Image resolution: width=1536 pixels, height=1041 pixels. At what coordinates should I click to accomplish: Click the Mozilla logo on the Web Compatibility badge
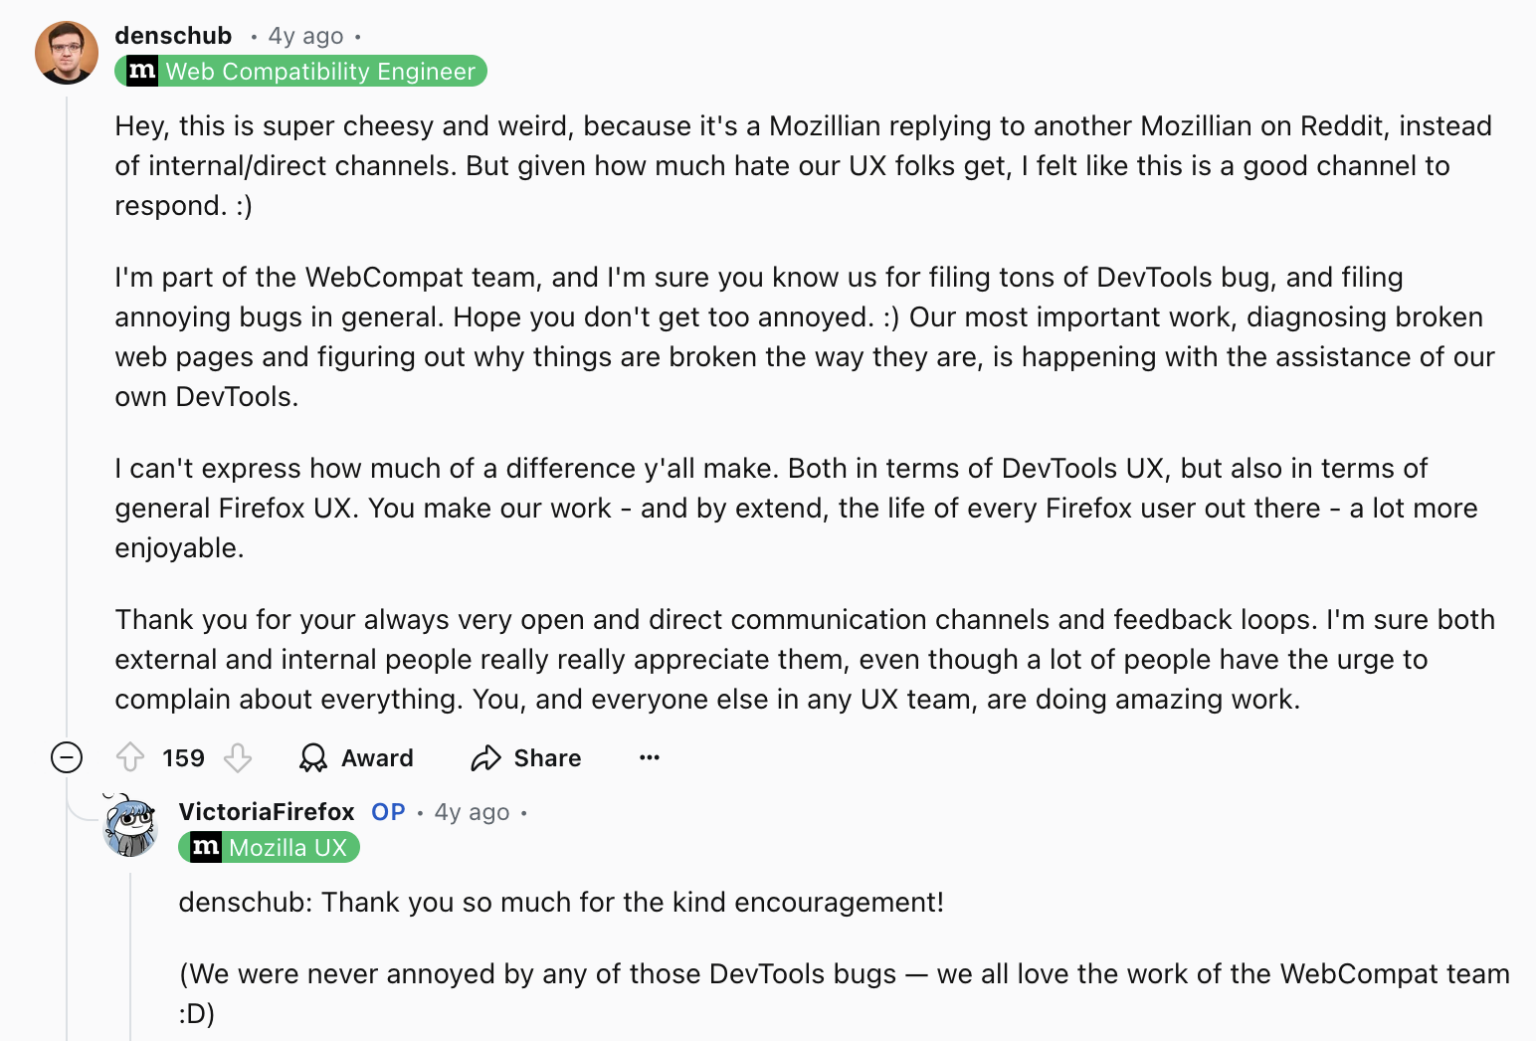(x=141, y=71)
